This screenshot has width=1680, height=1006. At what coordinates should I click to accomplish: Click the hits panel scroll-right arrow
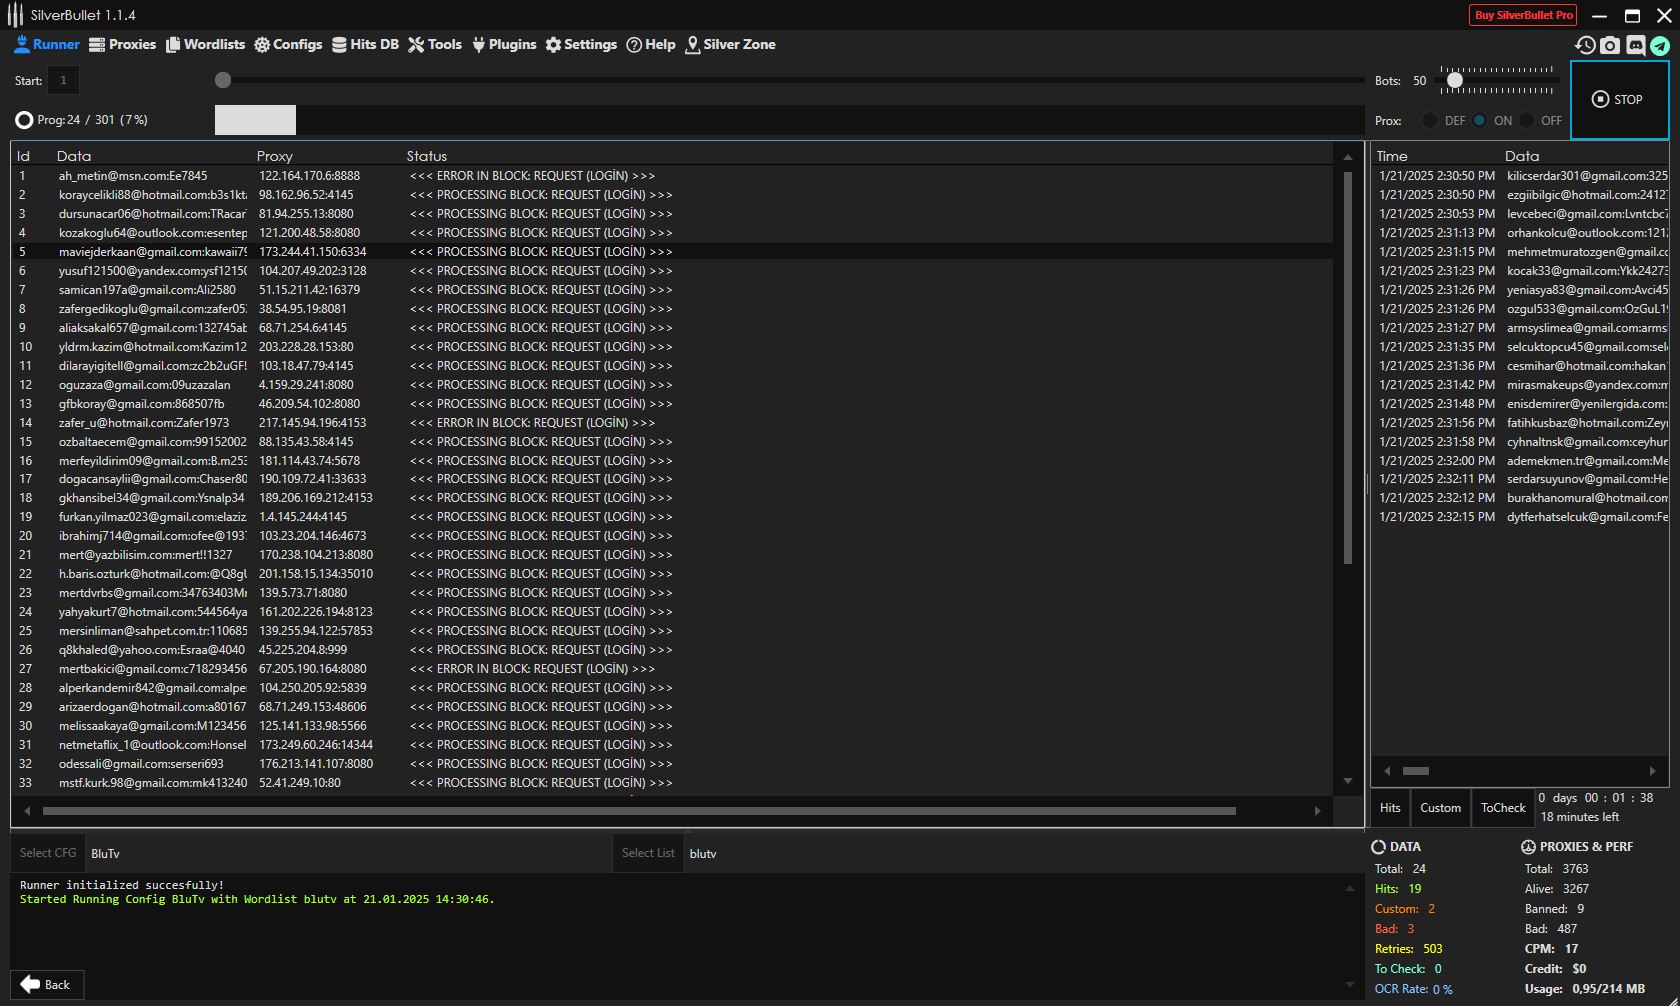(1652, 771)
